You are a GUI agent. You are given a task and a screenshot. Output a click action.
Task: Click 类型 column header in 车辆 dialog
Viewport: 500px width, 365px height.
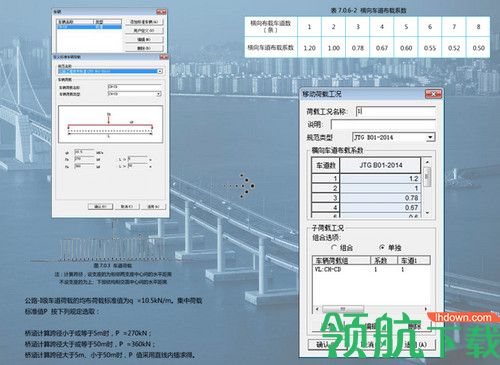108,22
